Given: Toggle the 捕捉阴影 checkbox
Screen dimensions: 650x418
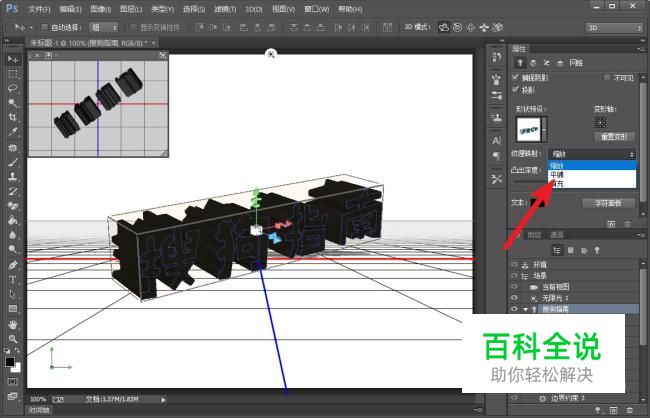Looking at the screenshot, I should (516, 77).
